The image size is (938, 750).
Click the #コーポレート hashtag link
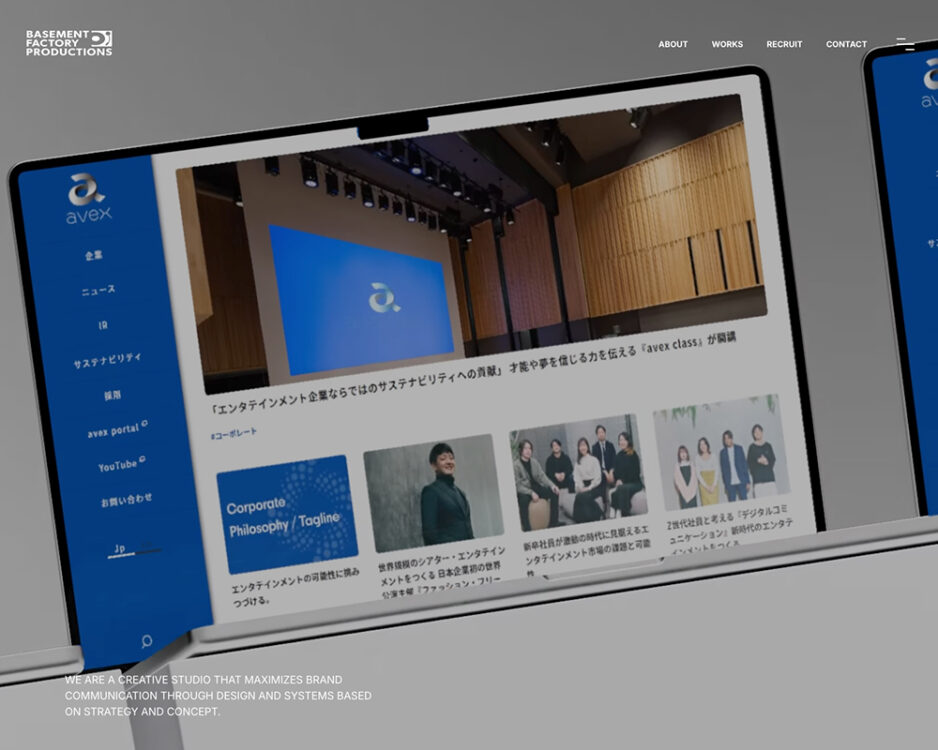coord(233,433)
